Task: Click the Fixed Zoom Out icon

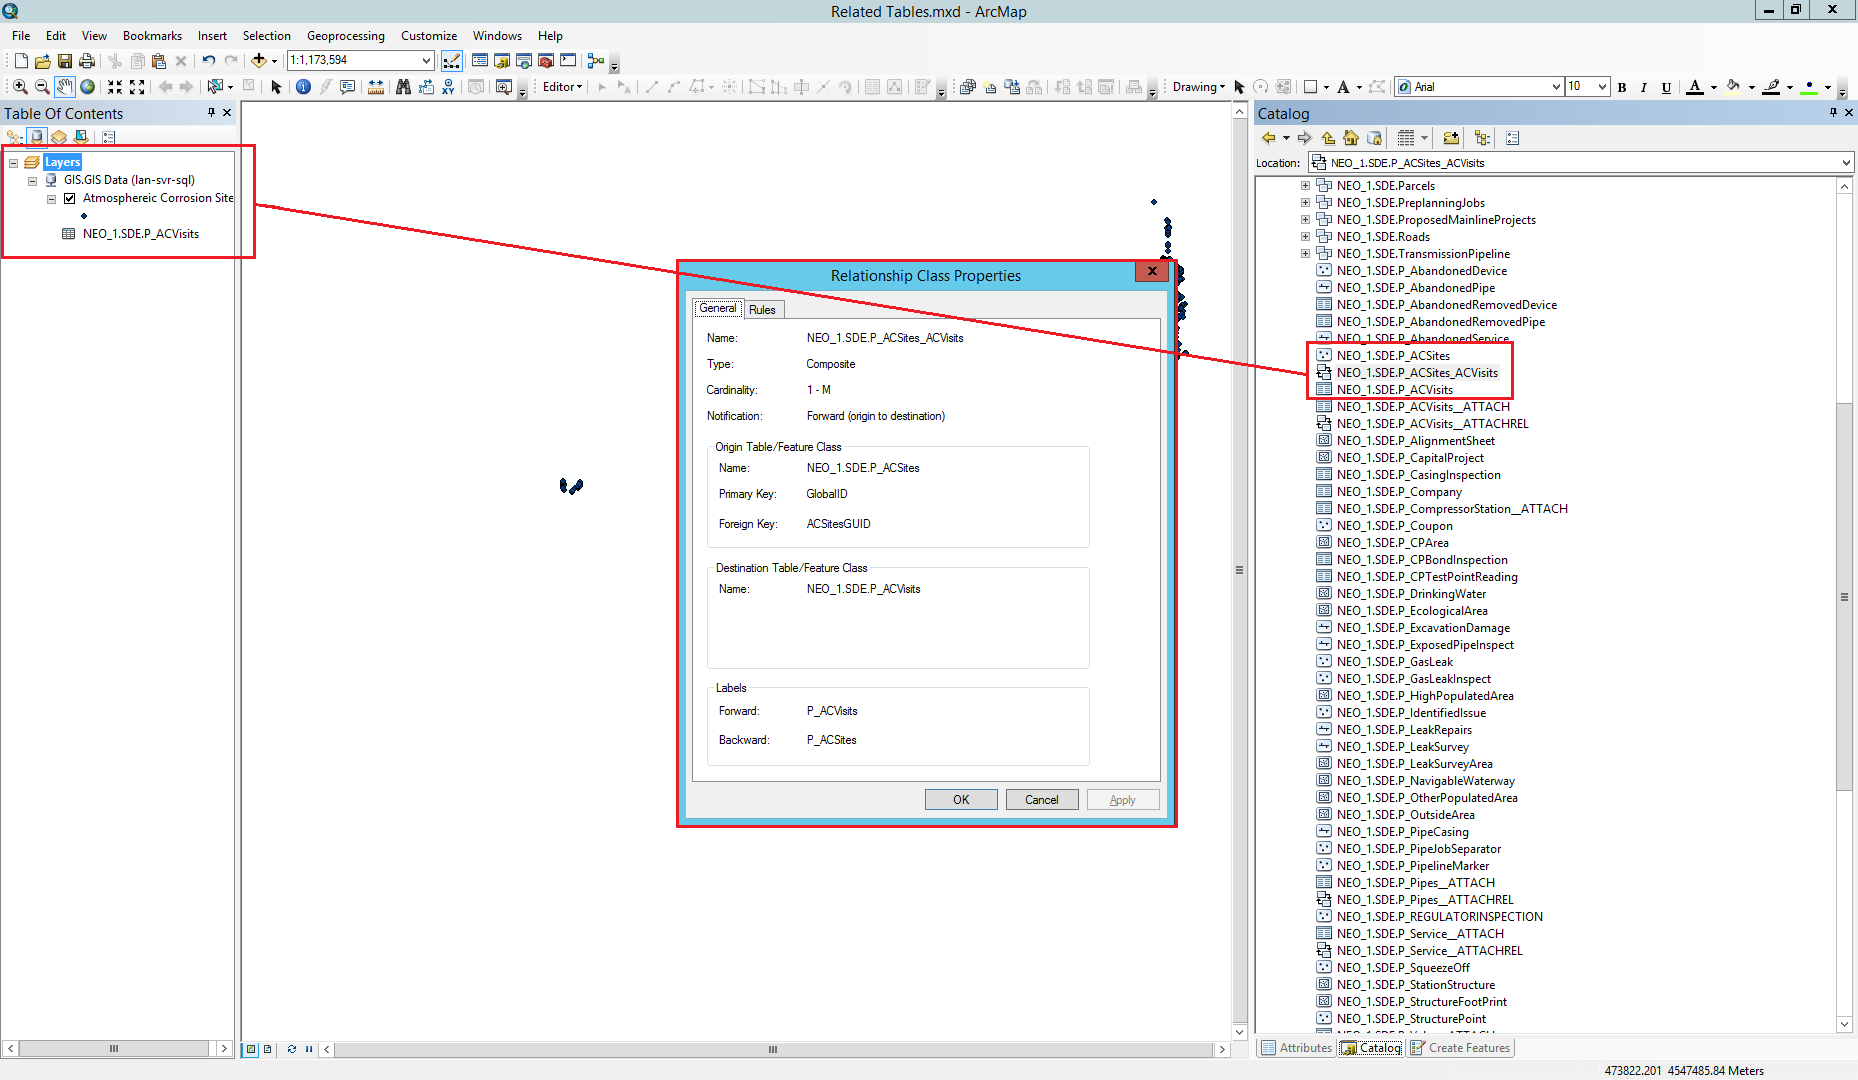Action: (137, 87)
